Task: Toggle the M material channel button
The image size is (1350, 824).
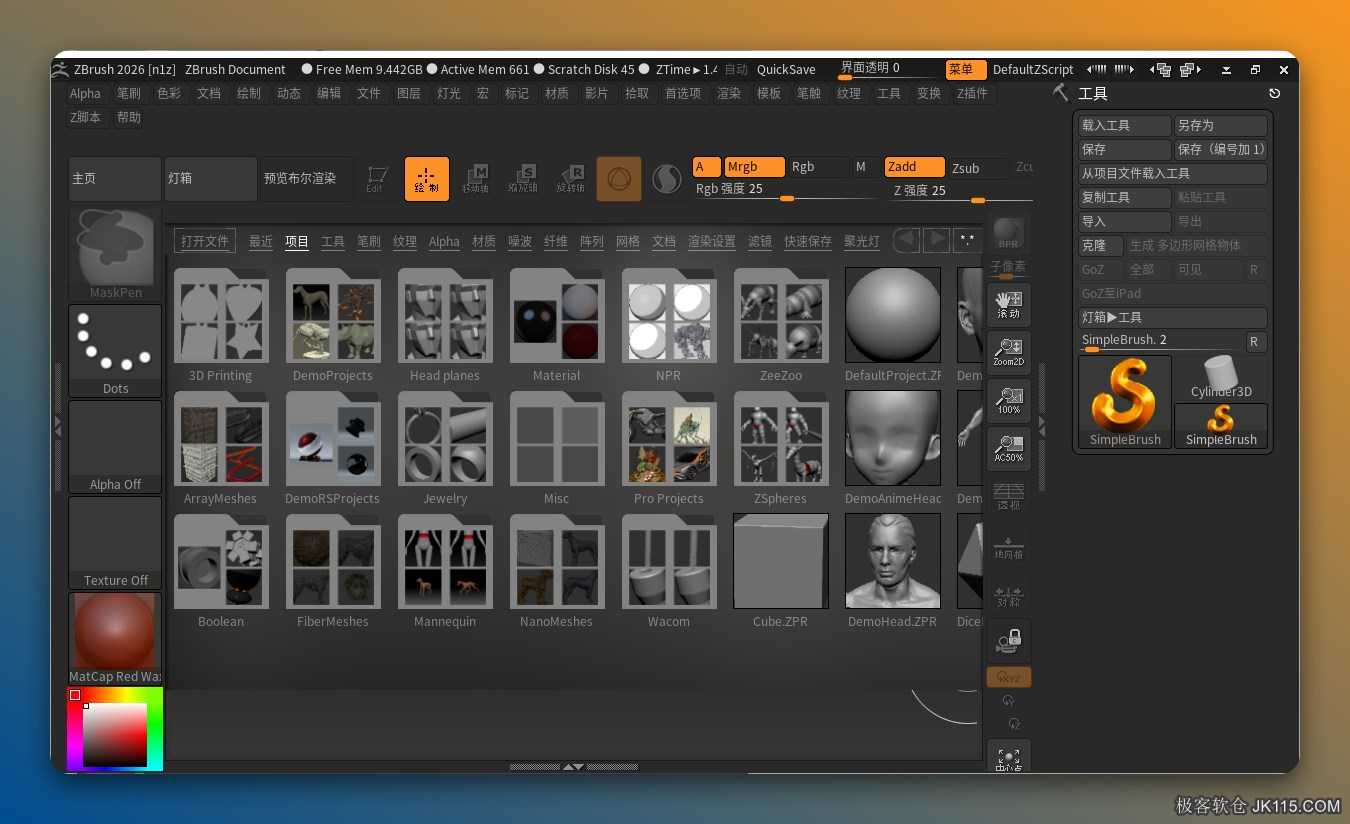Action: coord(864,167)
